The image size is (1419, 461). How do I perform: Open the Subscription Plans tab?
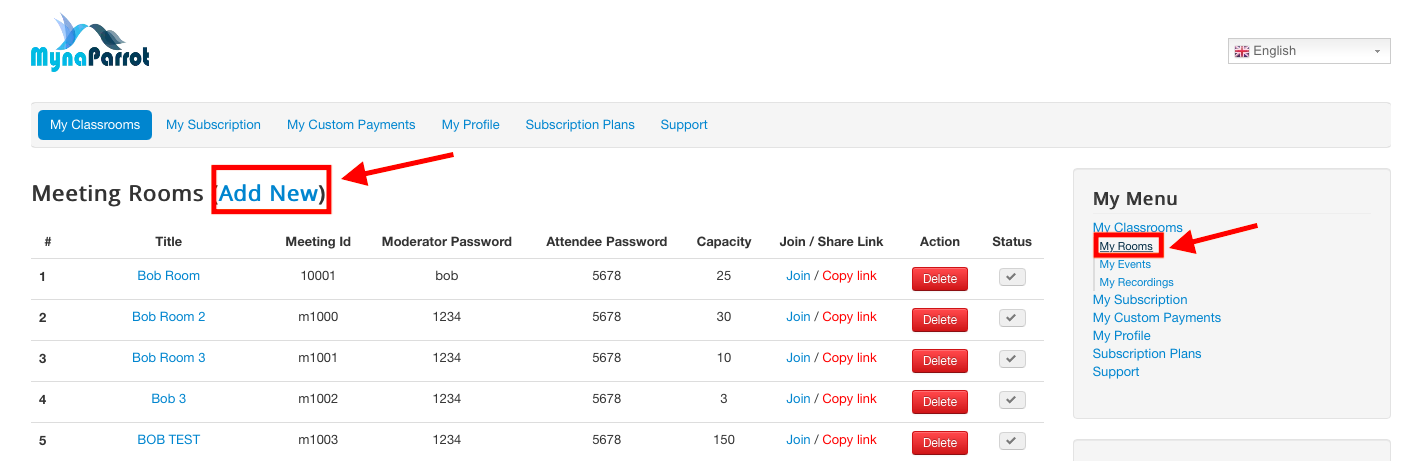pos(580,125)
